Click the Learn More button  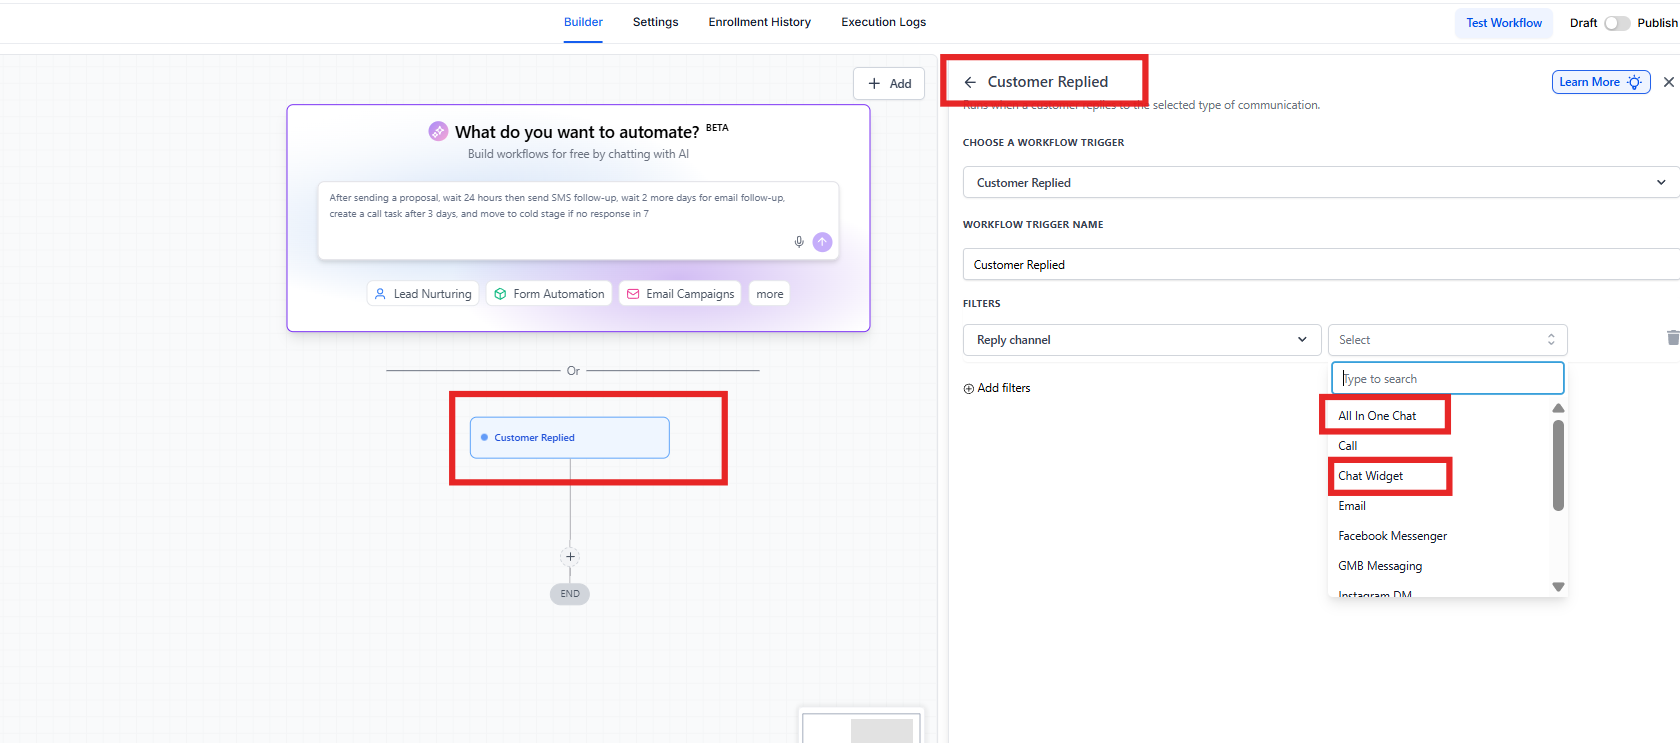coord(1600,82)
